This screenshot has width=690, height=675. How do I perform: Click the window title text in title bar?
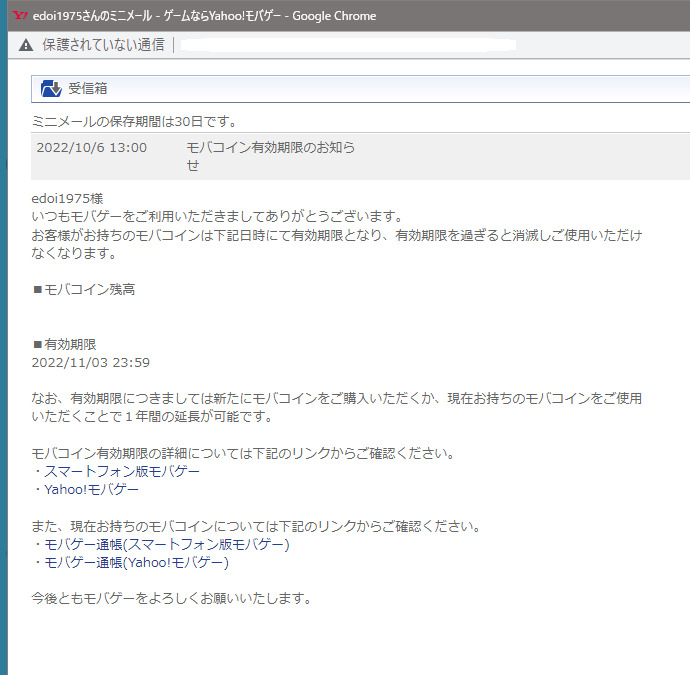tap(205, 16)
